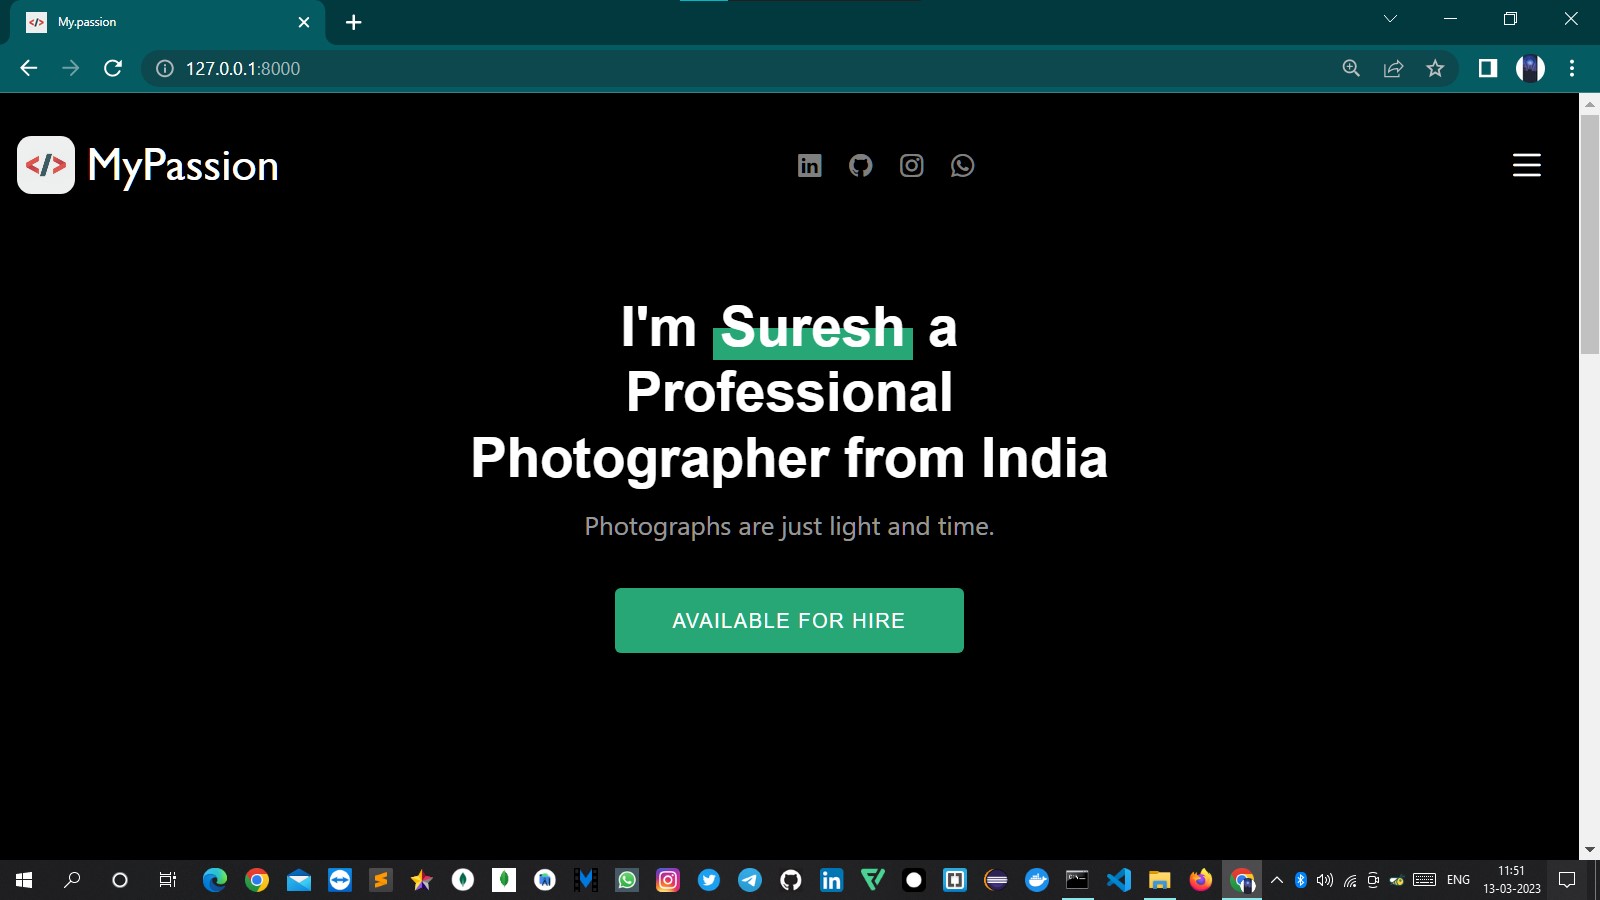The height and width of the screenshot is (900, 1600).
Task: Open the Windows notification center
Action: [1567, 880]
